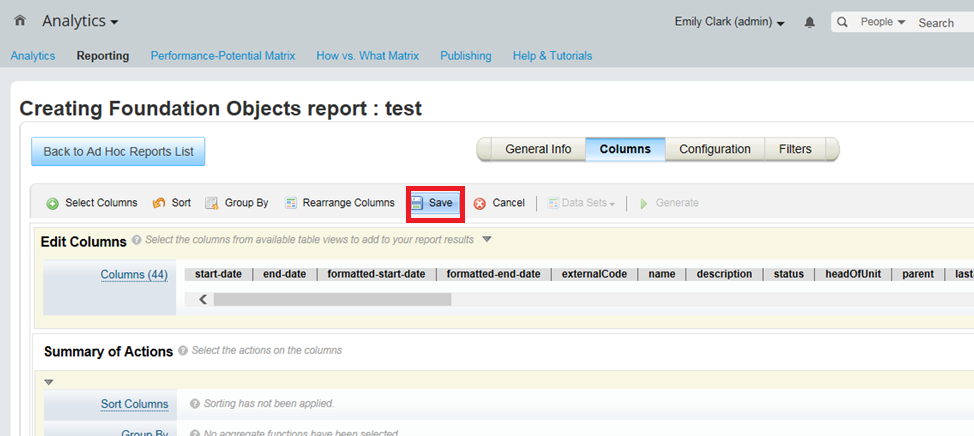The height and width of the screenshot is (436, 974).
Task: Click the start-date column header
Action: 219,274
